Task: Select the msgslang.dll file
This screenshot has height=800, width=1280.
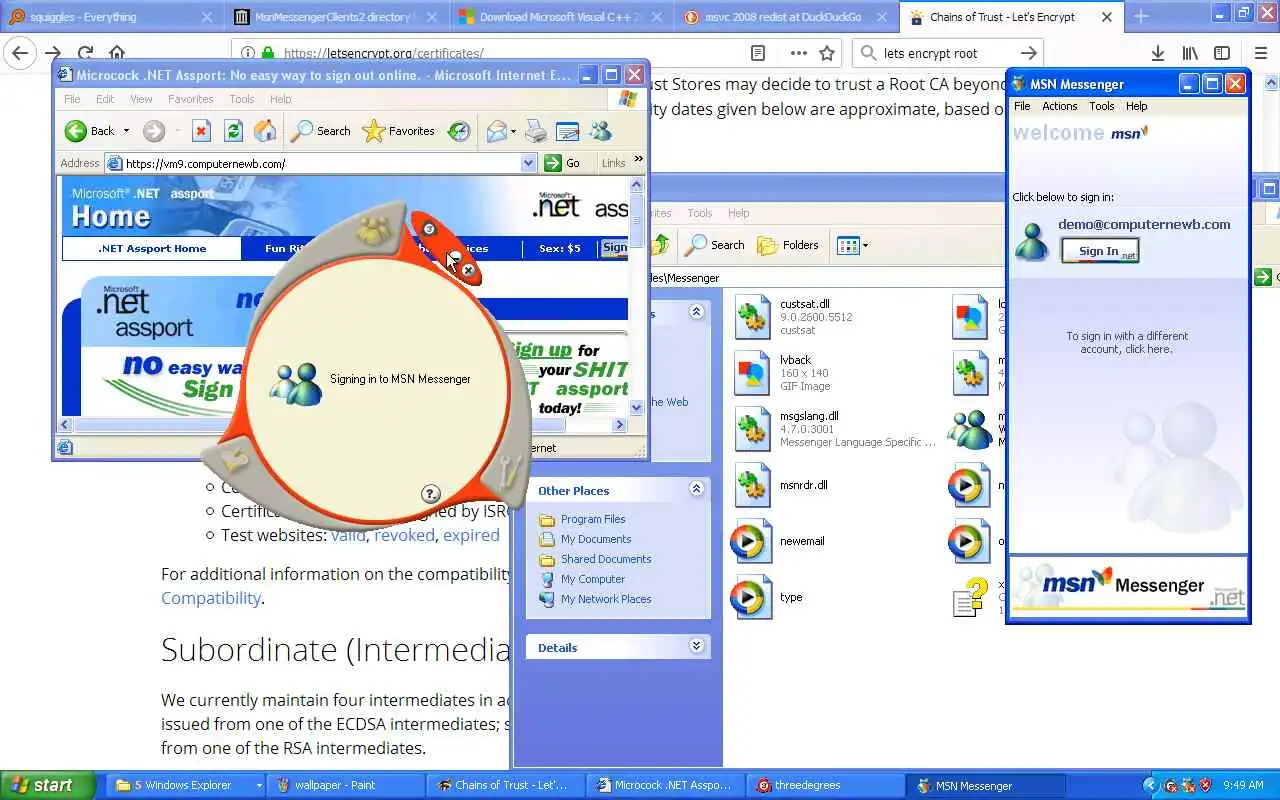Action: 834,429
